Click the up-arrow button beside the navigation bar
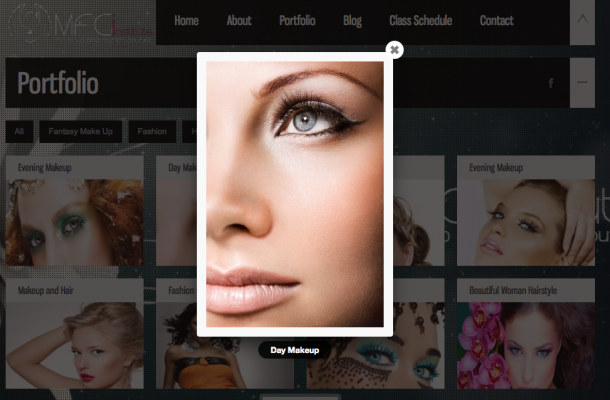610x400 pixels. tap(582, 22)
